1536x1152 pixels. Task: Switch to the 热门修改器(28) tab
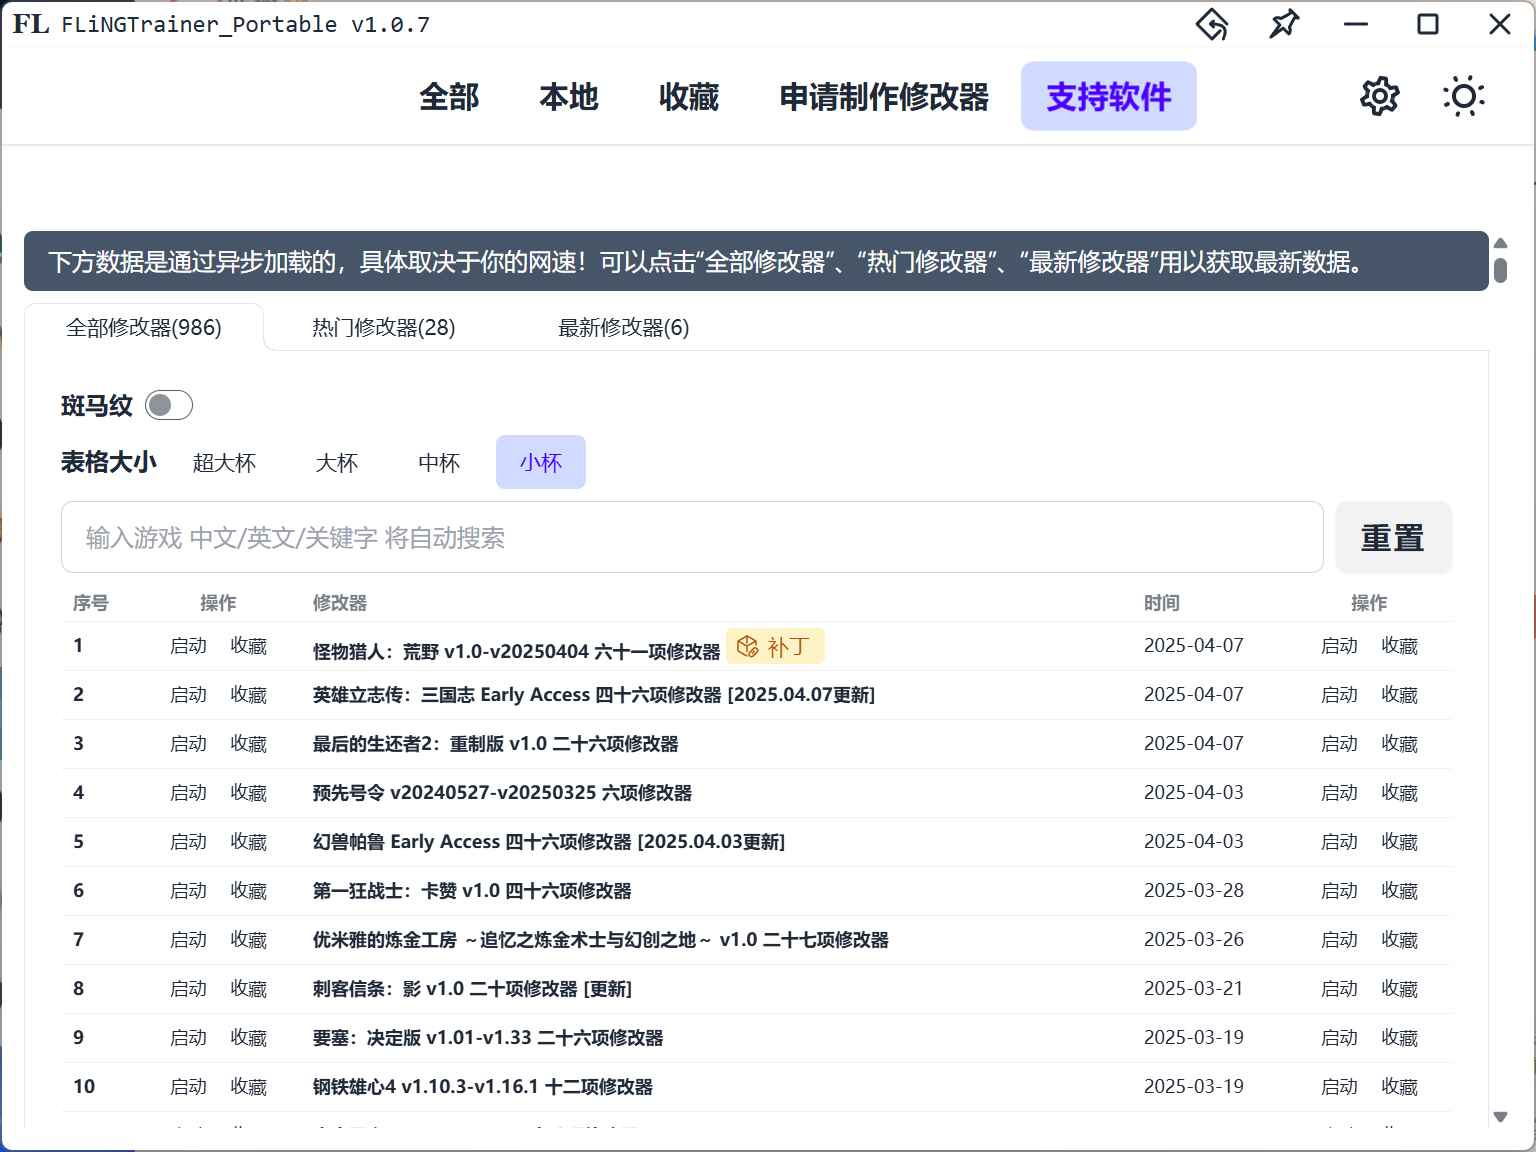point(381,327)
